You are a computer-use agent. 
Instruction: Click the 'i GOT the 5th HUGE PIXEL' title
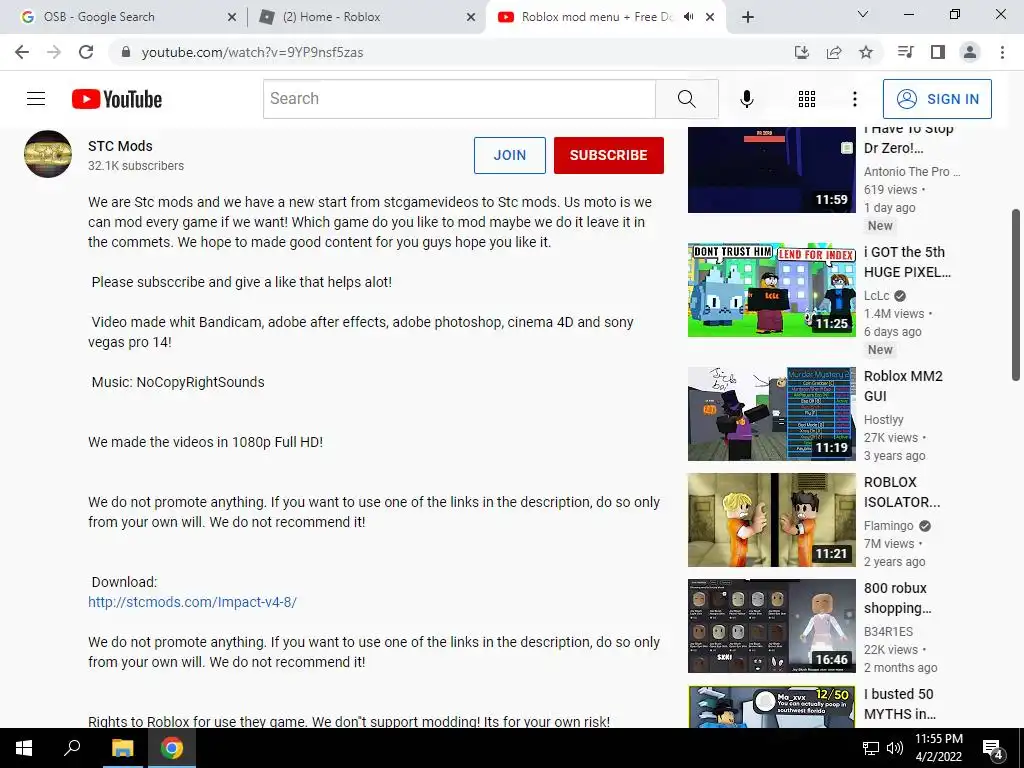click(x=907, y=263)
